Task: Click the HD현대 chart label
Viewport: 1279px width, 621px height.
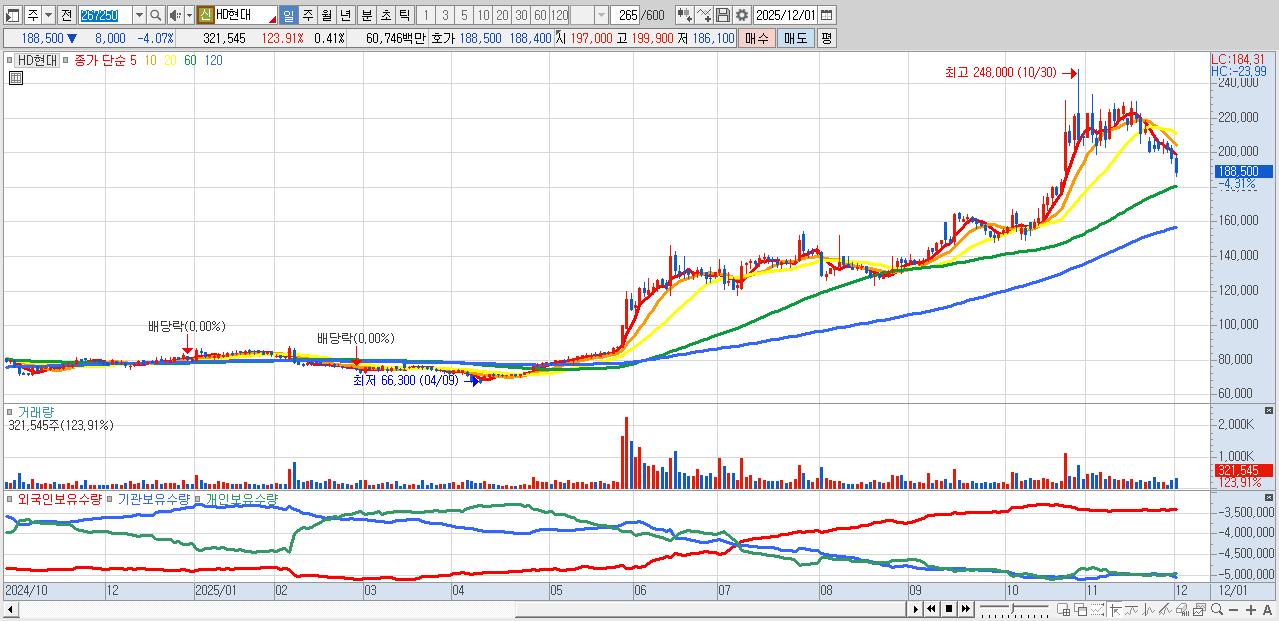Action: [37, 60]
